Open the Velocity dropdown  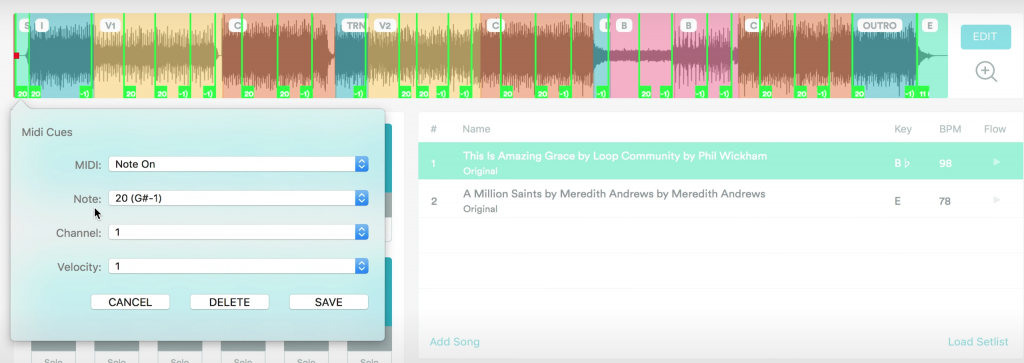[238, 266]
